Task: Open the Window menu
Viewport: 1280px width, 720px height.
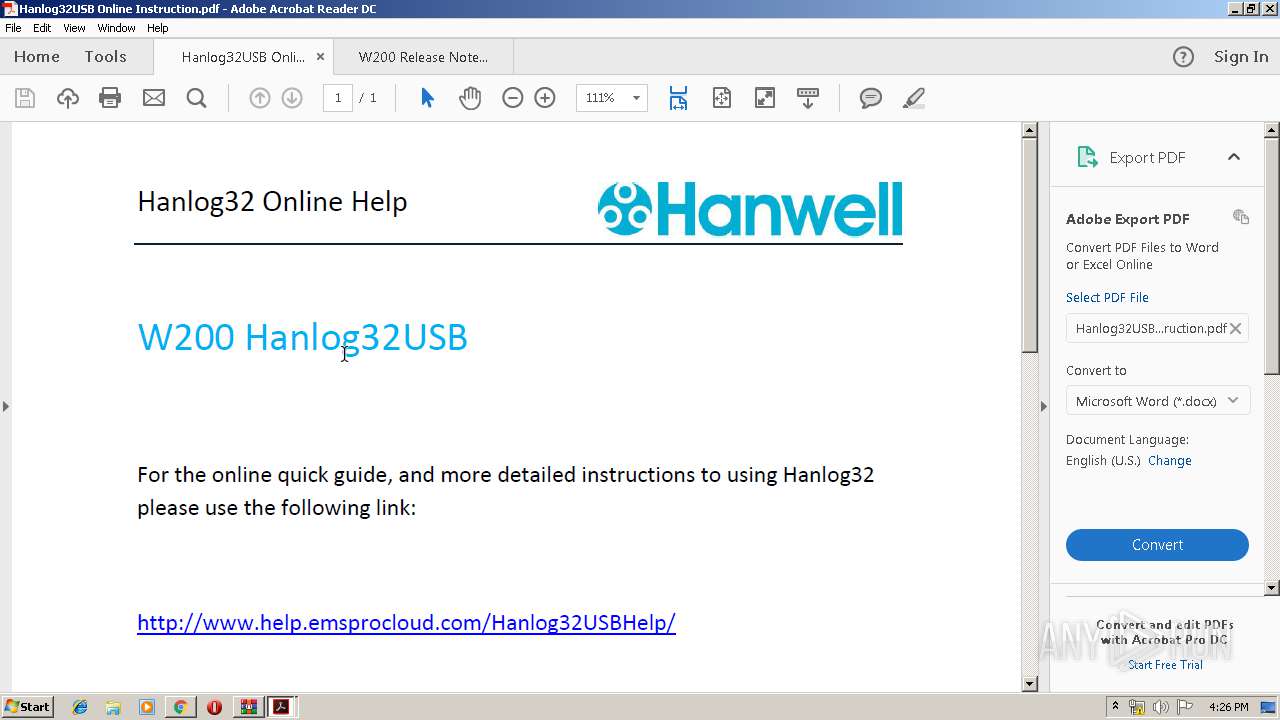Action: 116,28
